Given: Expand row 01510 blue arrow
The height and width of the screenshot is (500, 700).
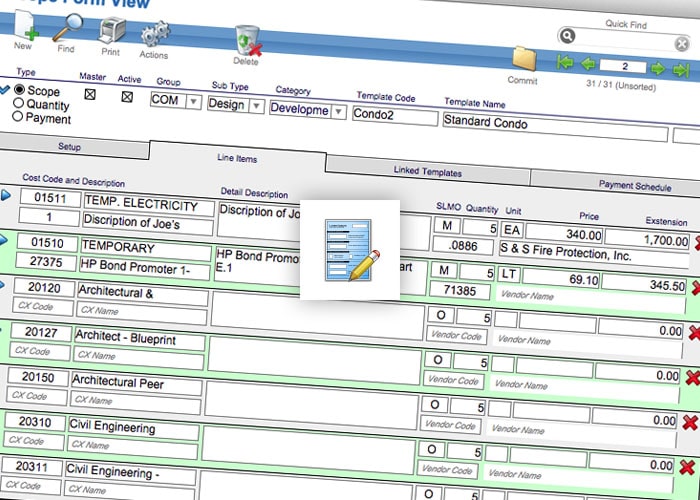Looking at the screenshot, I should pyautogui.click(x=3, y=240).
